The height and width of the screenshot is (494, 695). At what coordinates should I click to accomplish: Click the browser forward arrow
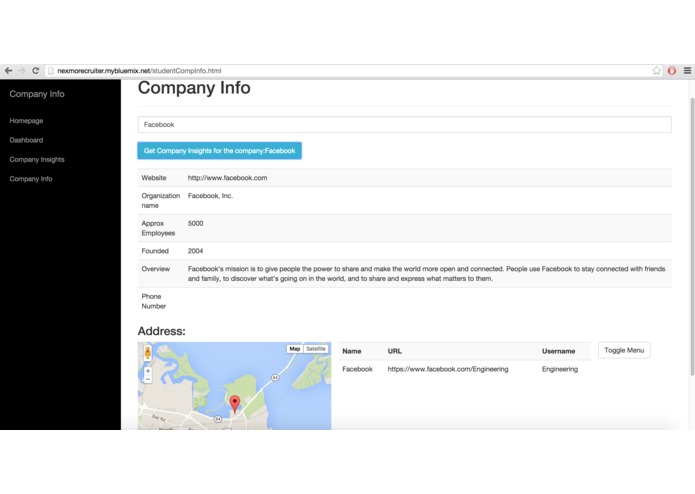[22, 70]
